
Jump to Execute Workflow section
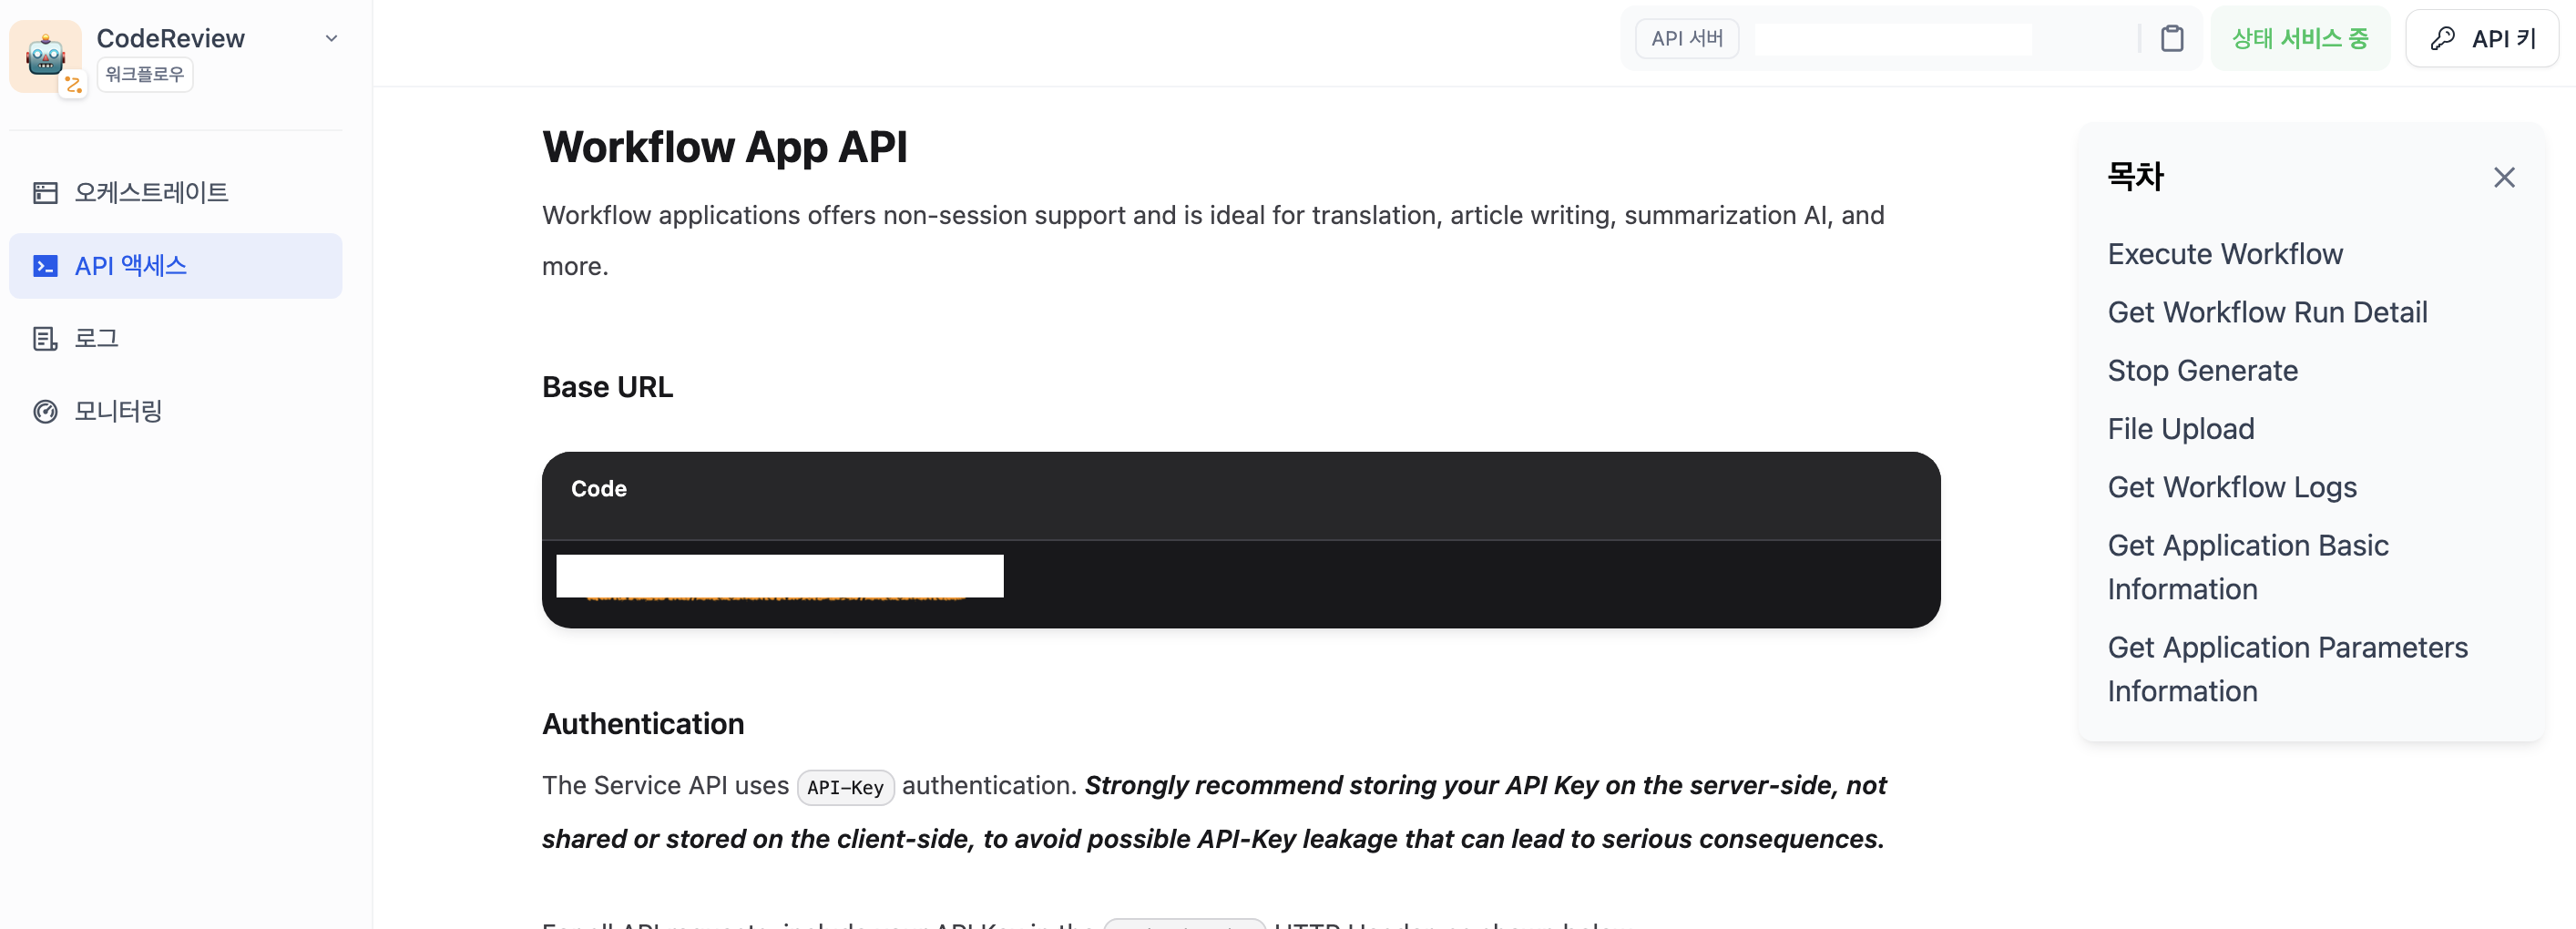(2225, 254)
